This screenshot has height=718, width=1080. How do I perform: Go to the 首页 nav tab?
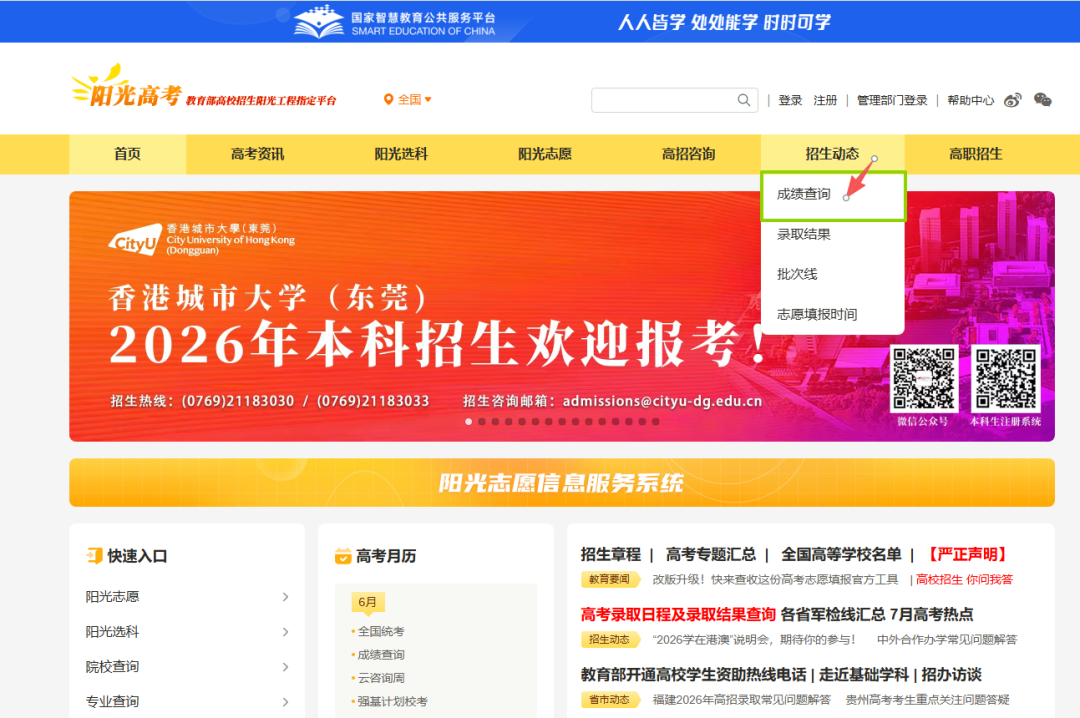click(127, 154)
